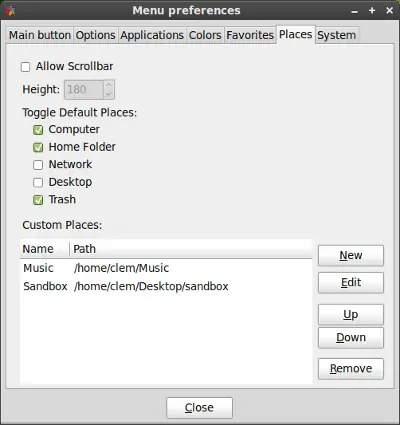Click the Edit button
The image size is (400, 425).
click(x=351, y=283)
